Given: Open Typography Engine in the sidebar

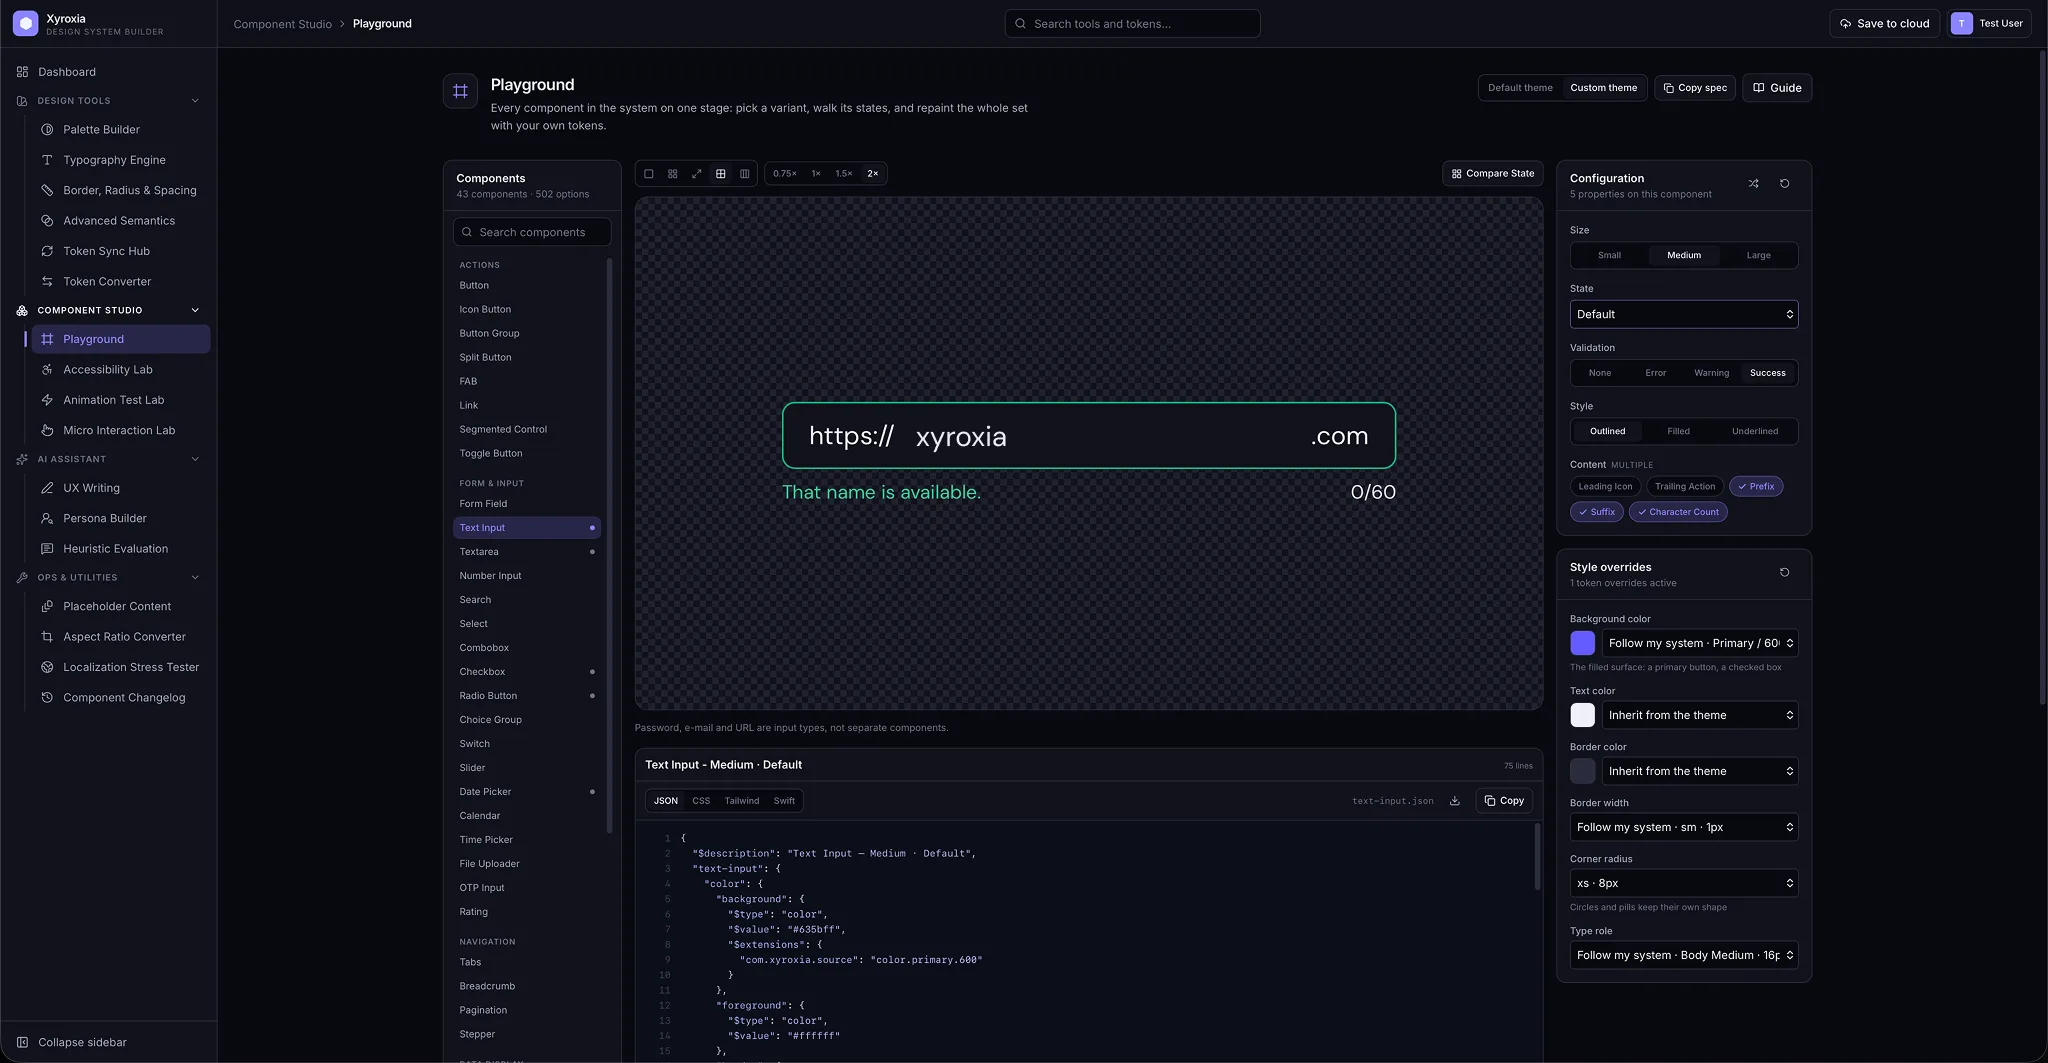Looking at the screenshot, I should pos(120,160).
